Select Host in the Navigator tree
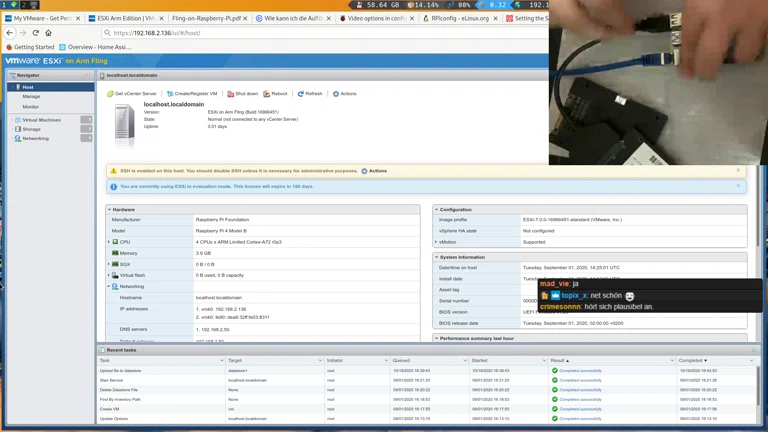 (50, 87)
